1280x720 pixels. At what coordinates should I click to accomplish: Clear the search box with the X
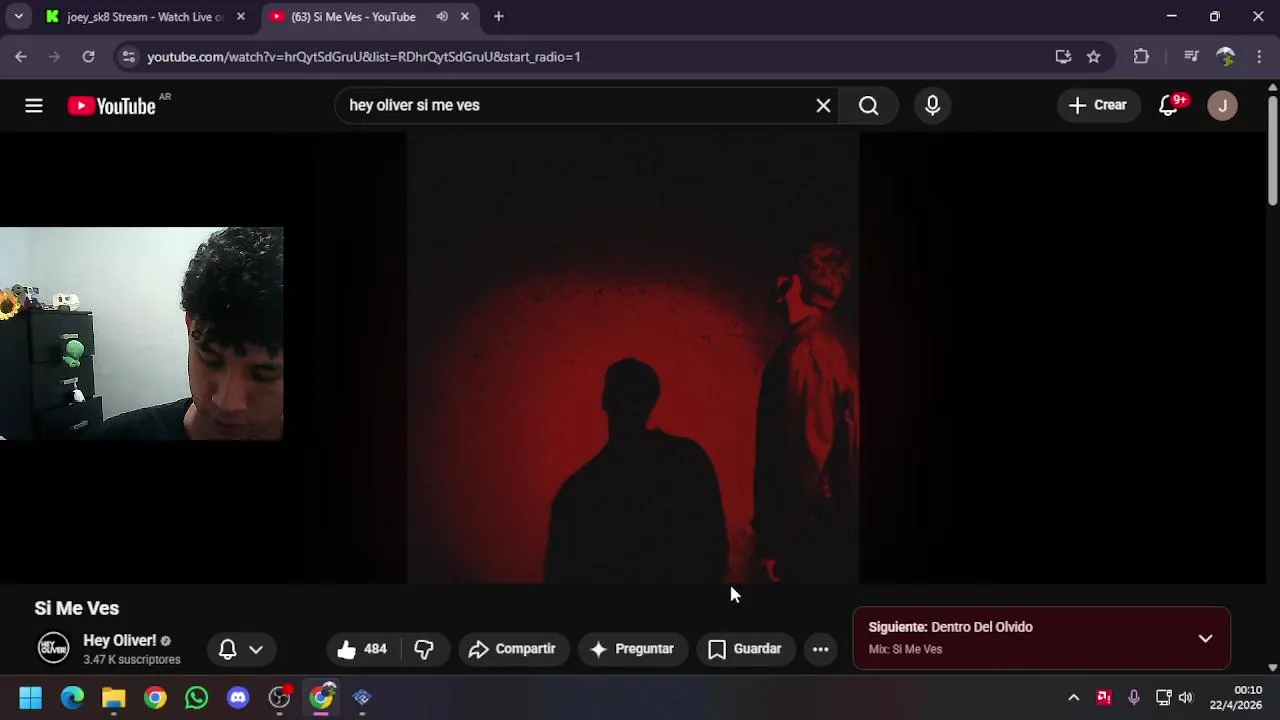[823, 105]
